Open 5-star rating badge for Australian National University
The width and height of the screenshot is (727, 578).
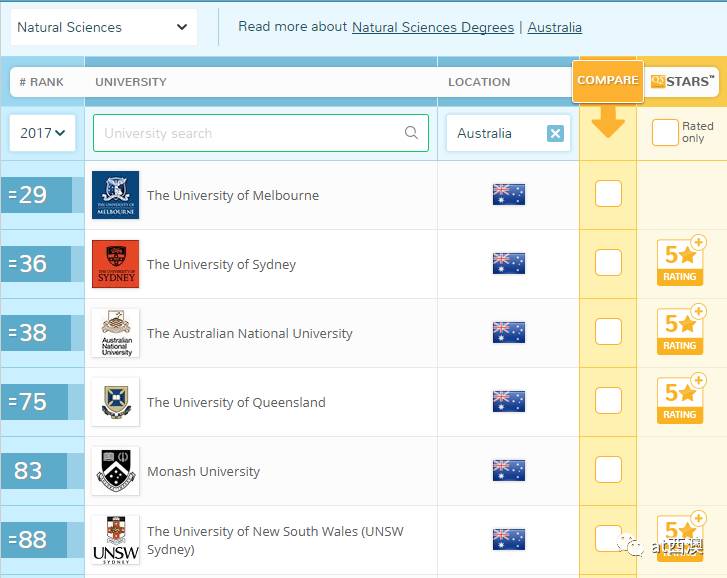pyautogui.click(x=680, y=331)
